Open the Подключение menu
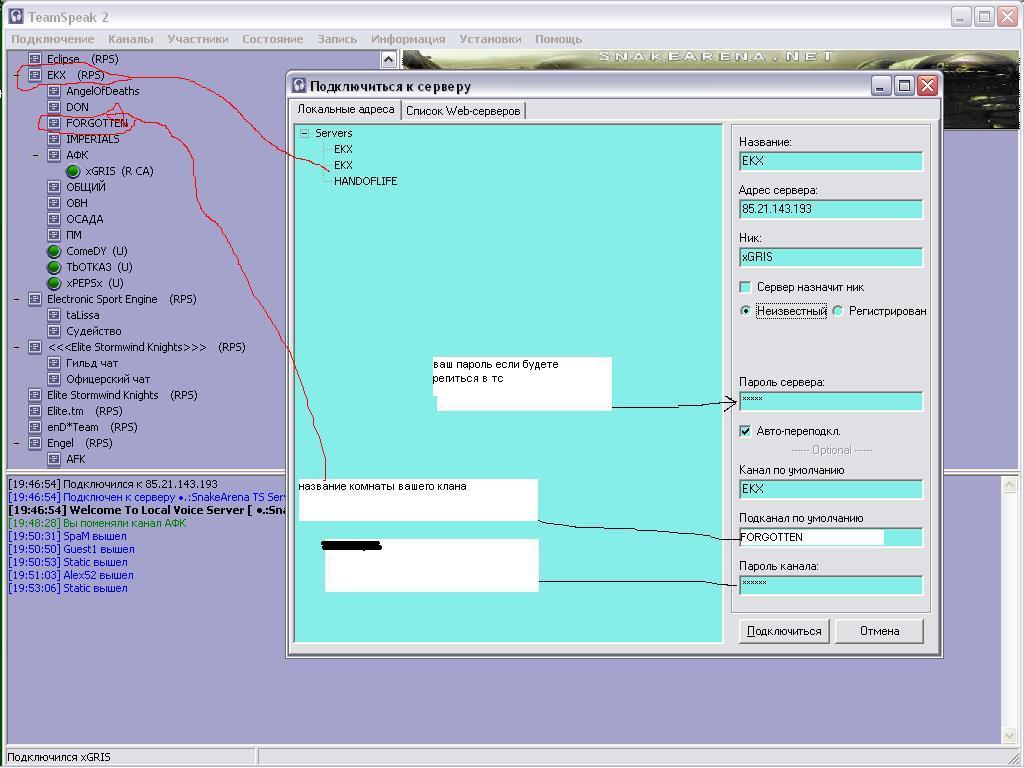Screen dimensions: 1024x768 coord(53,39)
